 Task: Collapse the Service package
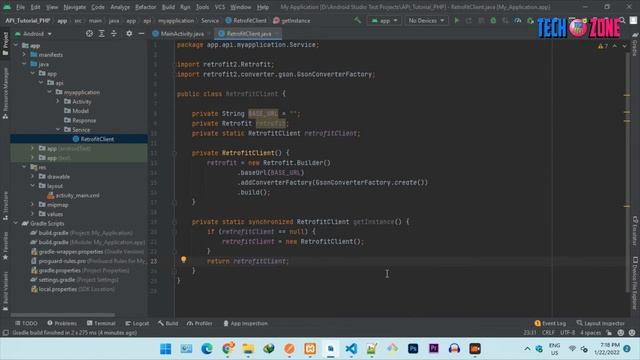[58, 129]
